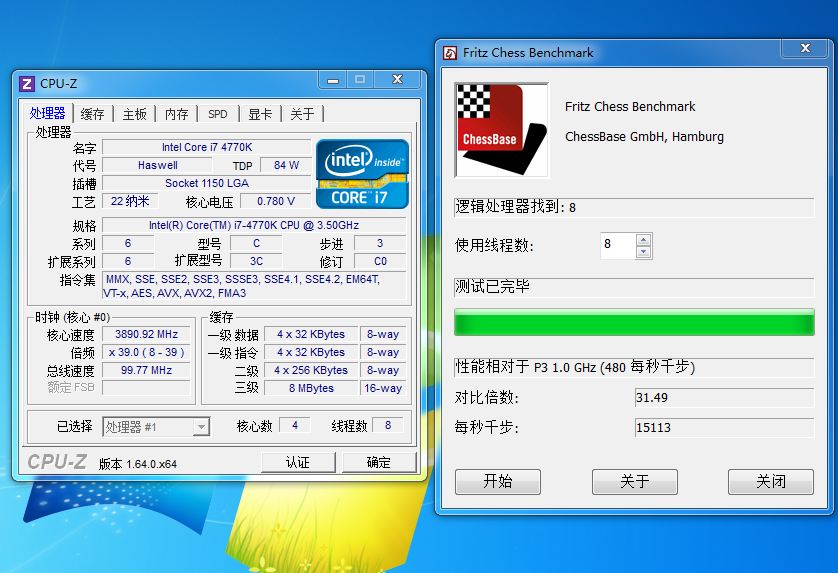838x573 pixels.
Task: Open the 关于 tab in CPU-Z
Action: pos(302,114)
